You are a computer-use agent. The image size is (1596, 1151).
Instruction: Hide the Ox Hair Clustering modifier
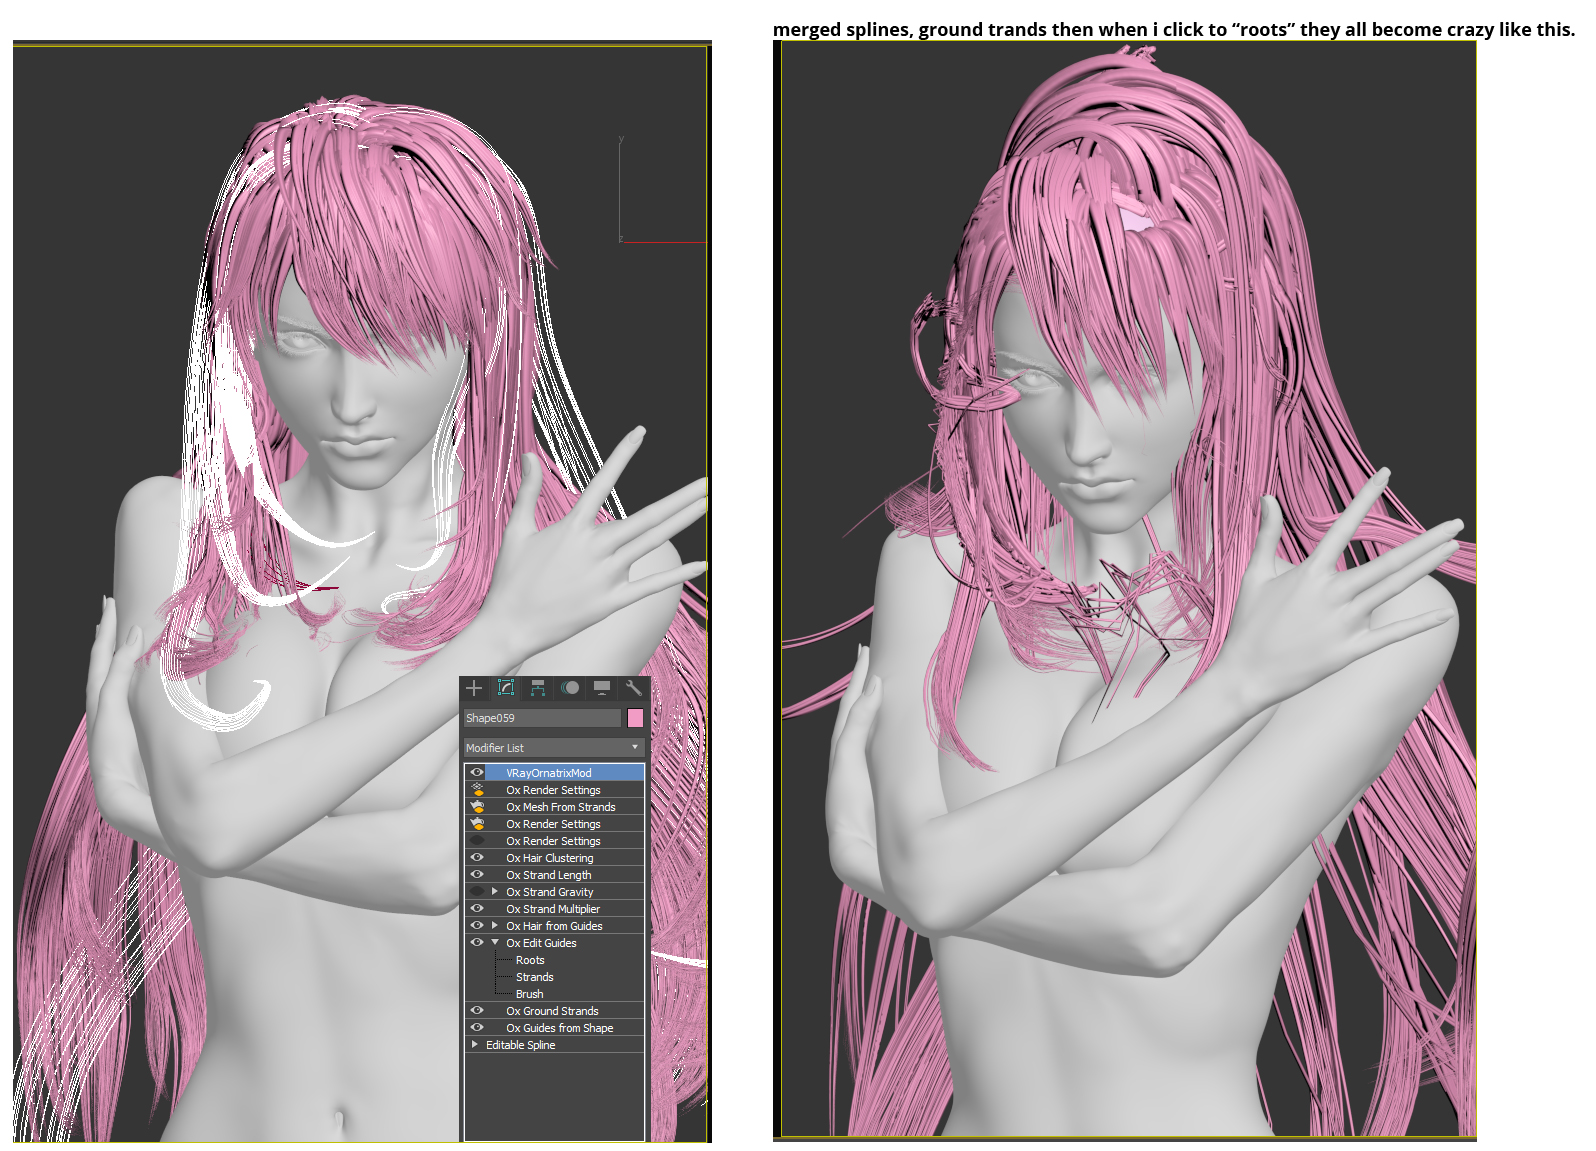[477, 858]
